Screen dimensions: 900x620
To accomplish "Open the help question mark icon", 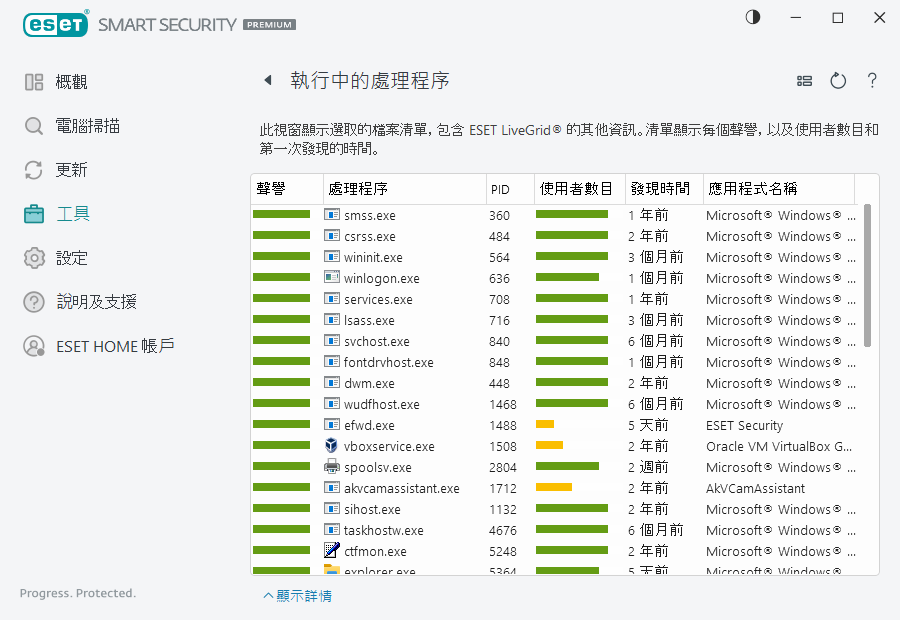I will 872,81.
